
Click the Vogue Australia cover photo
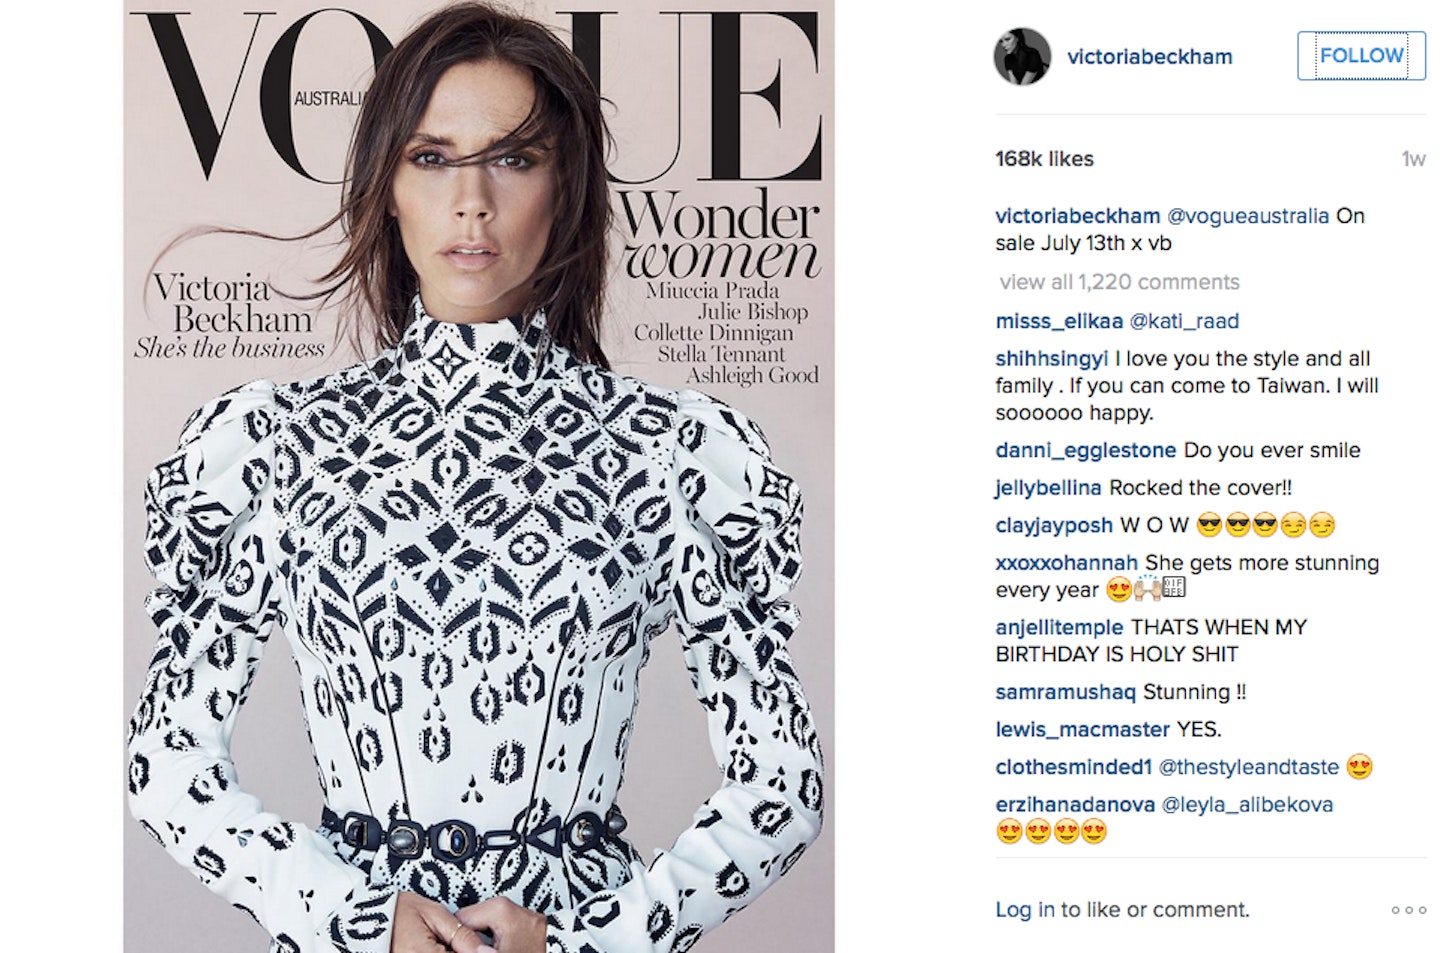[x=479, y=476]
